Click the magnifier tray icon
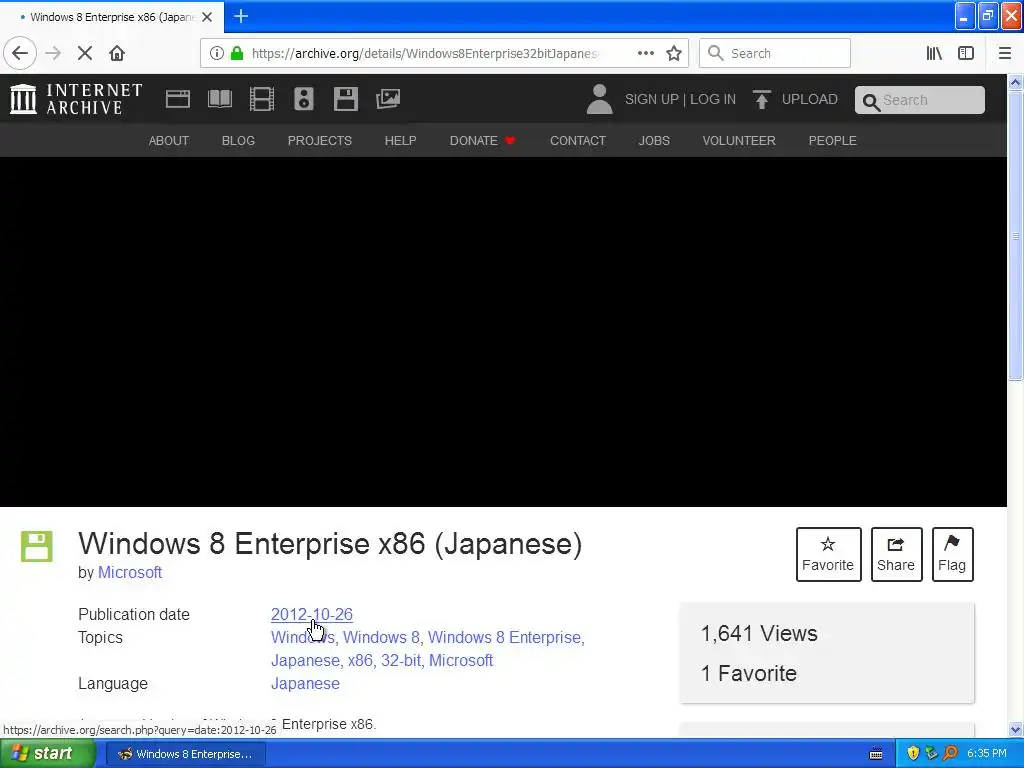The height and width of the screenshot is (768, 1024). [950, 754]
